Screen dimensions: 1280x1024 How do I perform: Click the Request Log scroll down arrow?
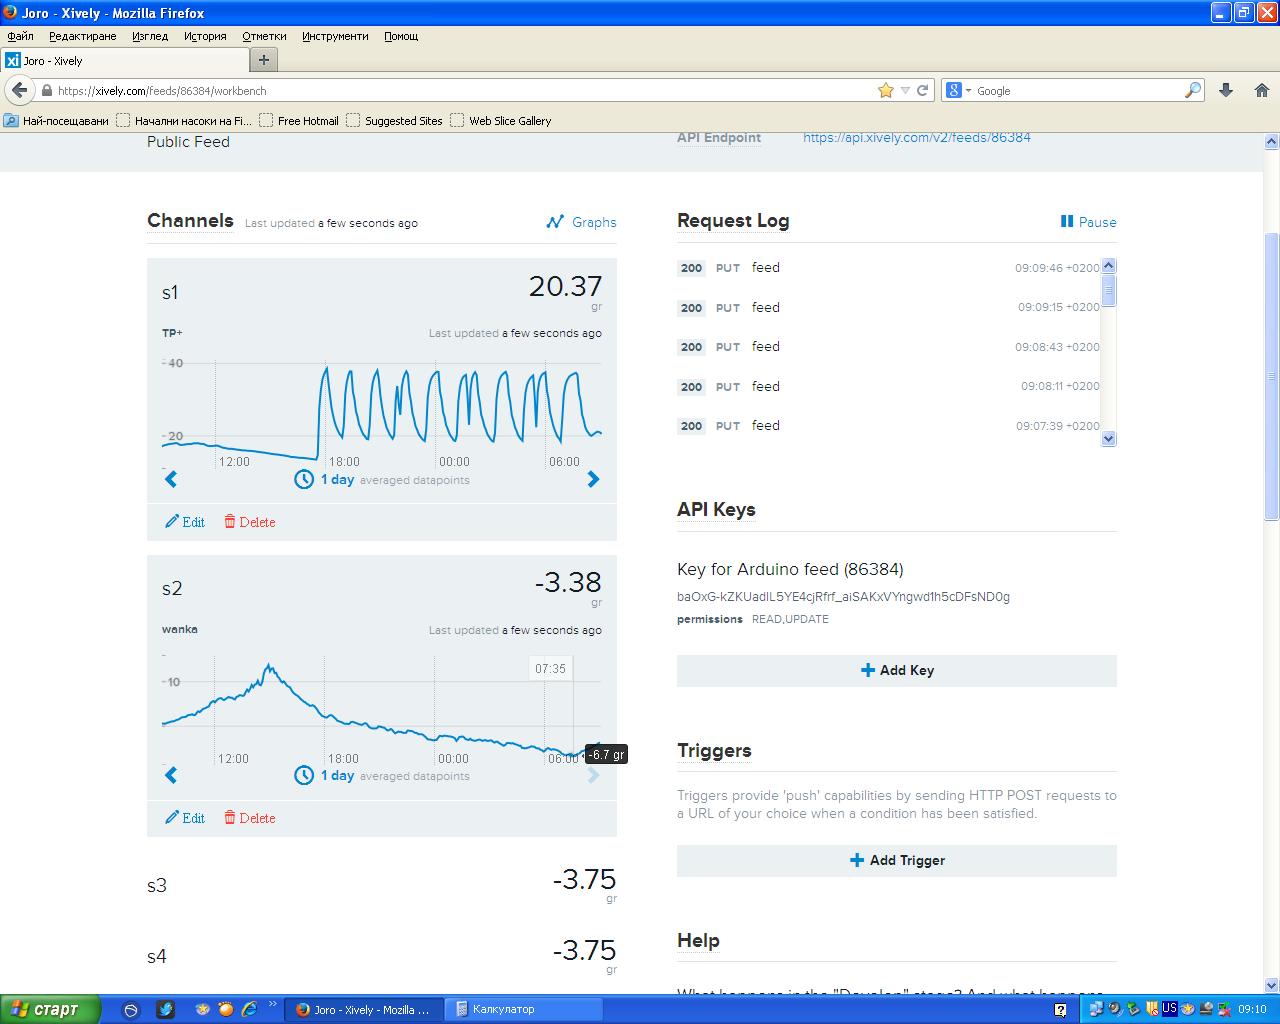coord(1108,438)
